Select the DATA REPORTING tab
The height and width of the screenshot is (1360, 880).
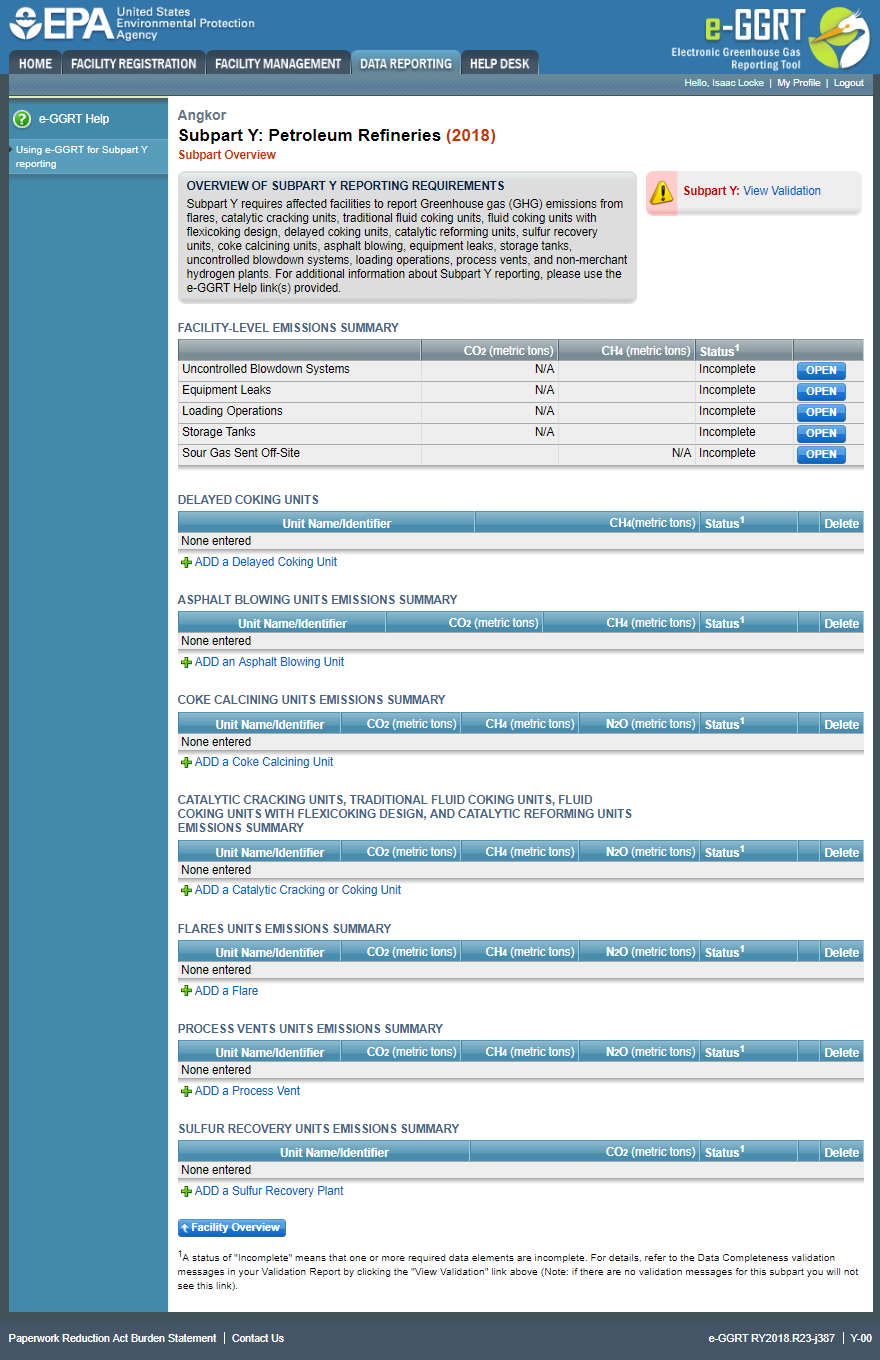point(405,63)
